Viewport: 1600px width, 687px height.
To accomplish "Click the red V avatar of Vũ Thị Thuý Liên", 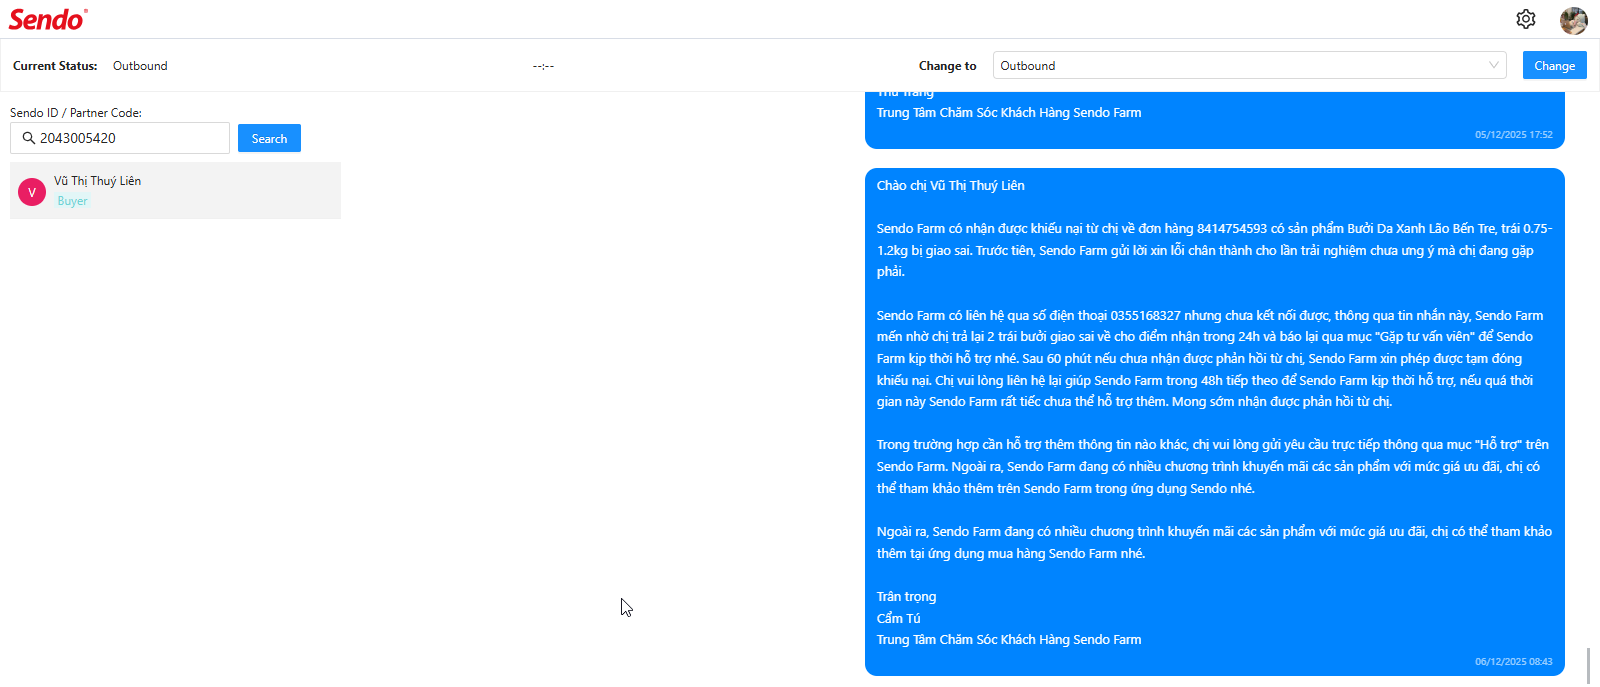I will (32, 192).
